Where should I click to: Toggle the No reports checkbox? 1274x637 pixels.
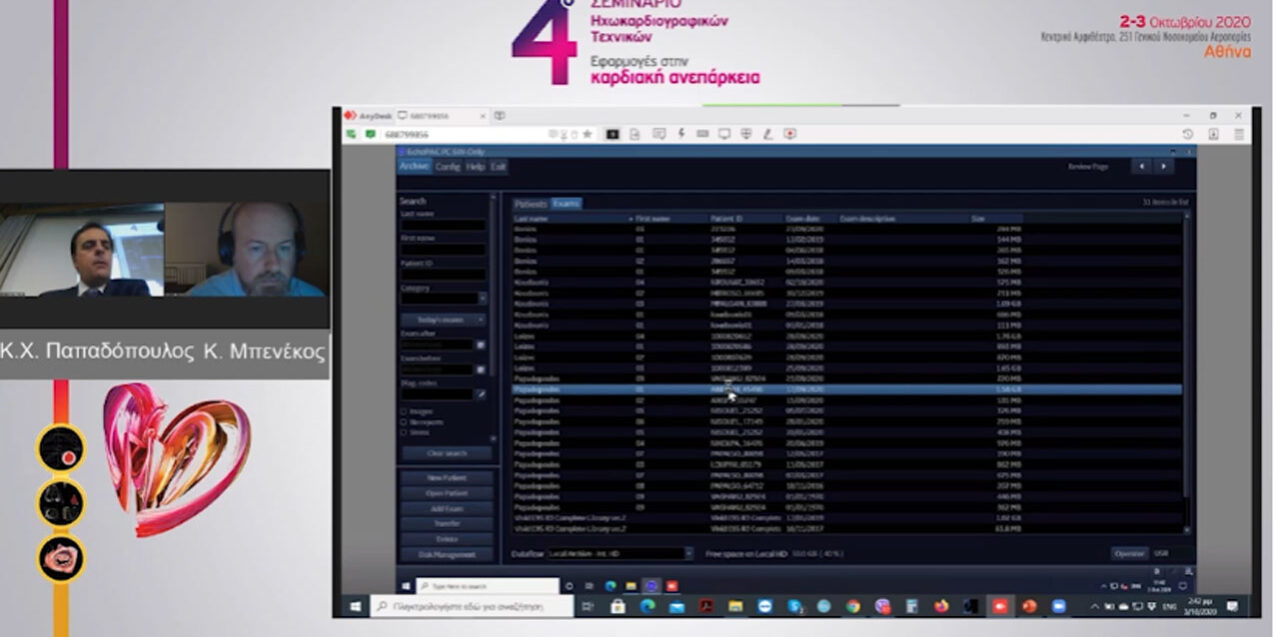404,422
